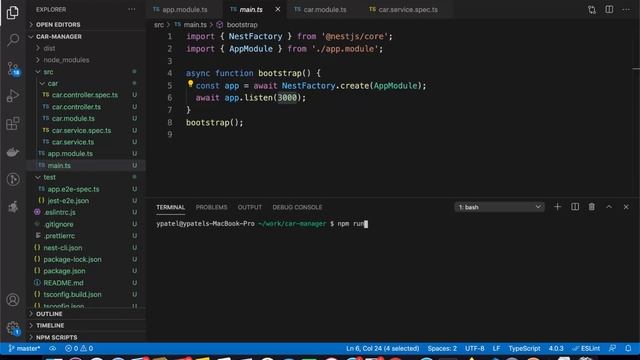This screenshot has width=640, height=360.
Task: Close the terminal panel
Action: [x=626, y=207]
